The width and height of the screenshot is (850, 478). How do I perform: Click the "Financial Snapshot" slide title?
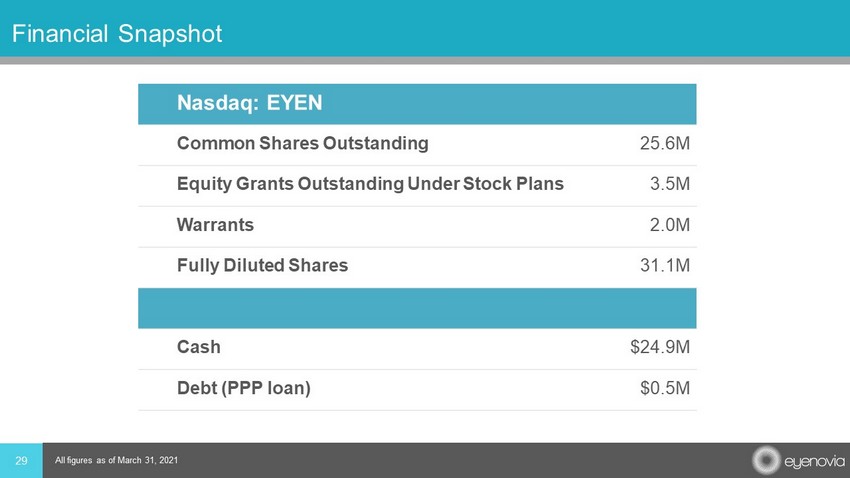click(117, 34)
